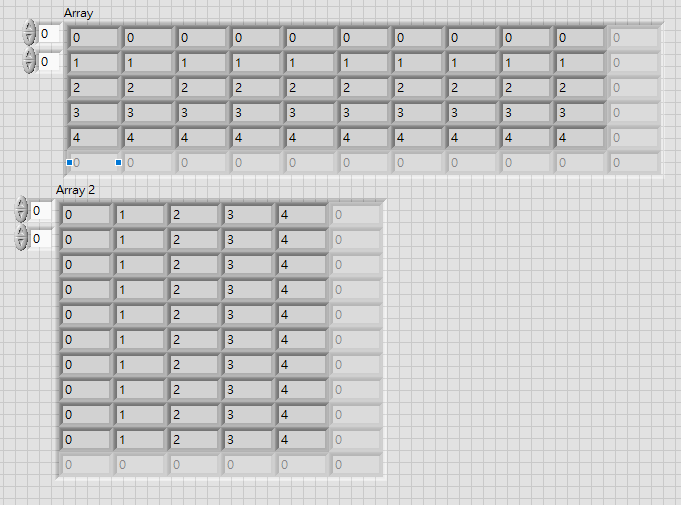Click the cell showing 3 in Array 2's first row
This screenshot has width=681, height=505.
248,215
